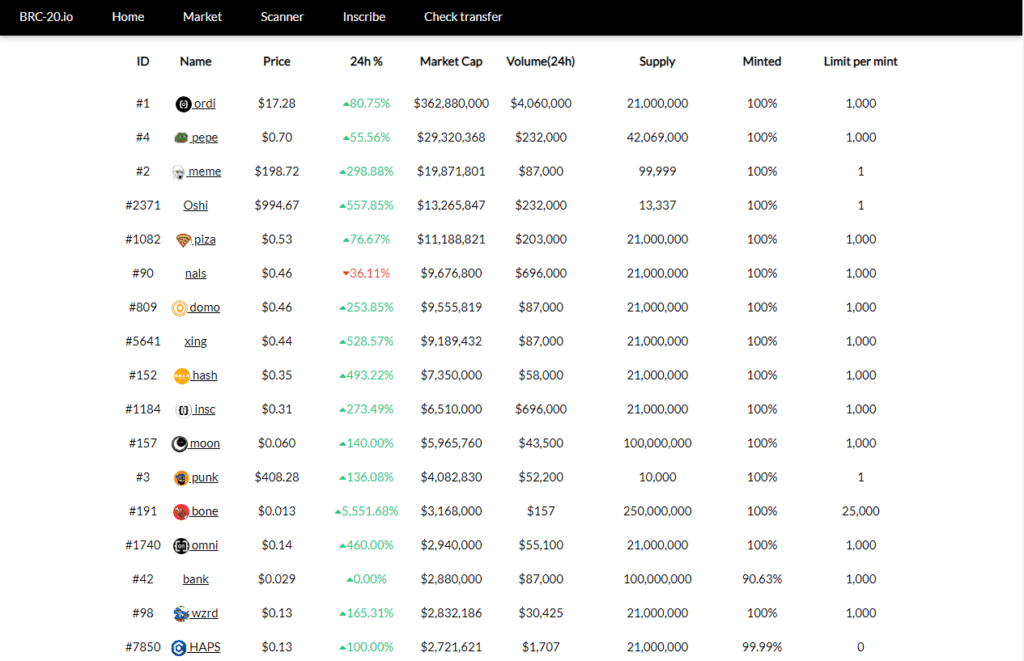Select the 42,069,000 supply value
1024x661 pixels.
pos(657,137)
